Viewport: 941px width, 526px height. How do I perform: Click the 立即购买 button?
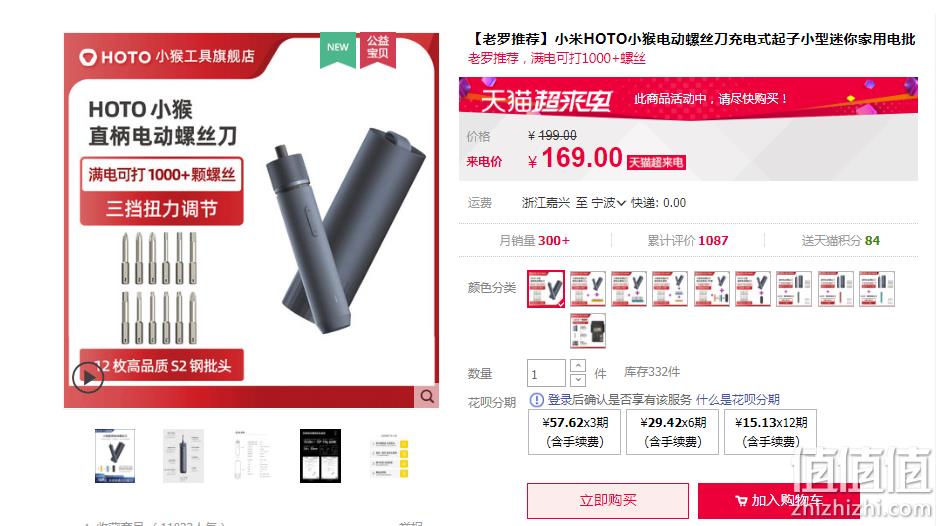(x=608, y=501)
